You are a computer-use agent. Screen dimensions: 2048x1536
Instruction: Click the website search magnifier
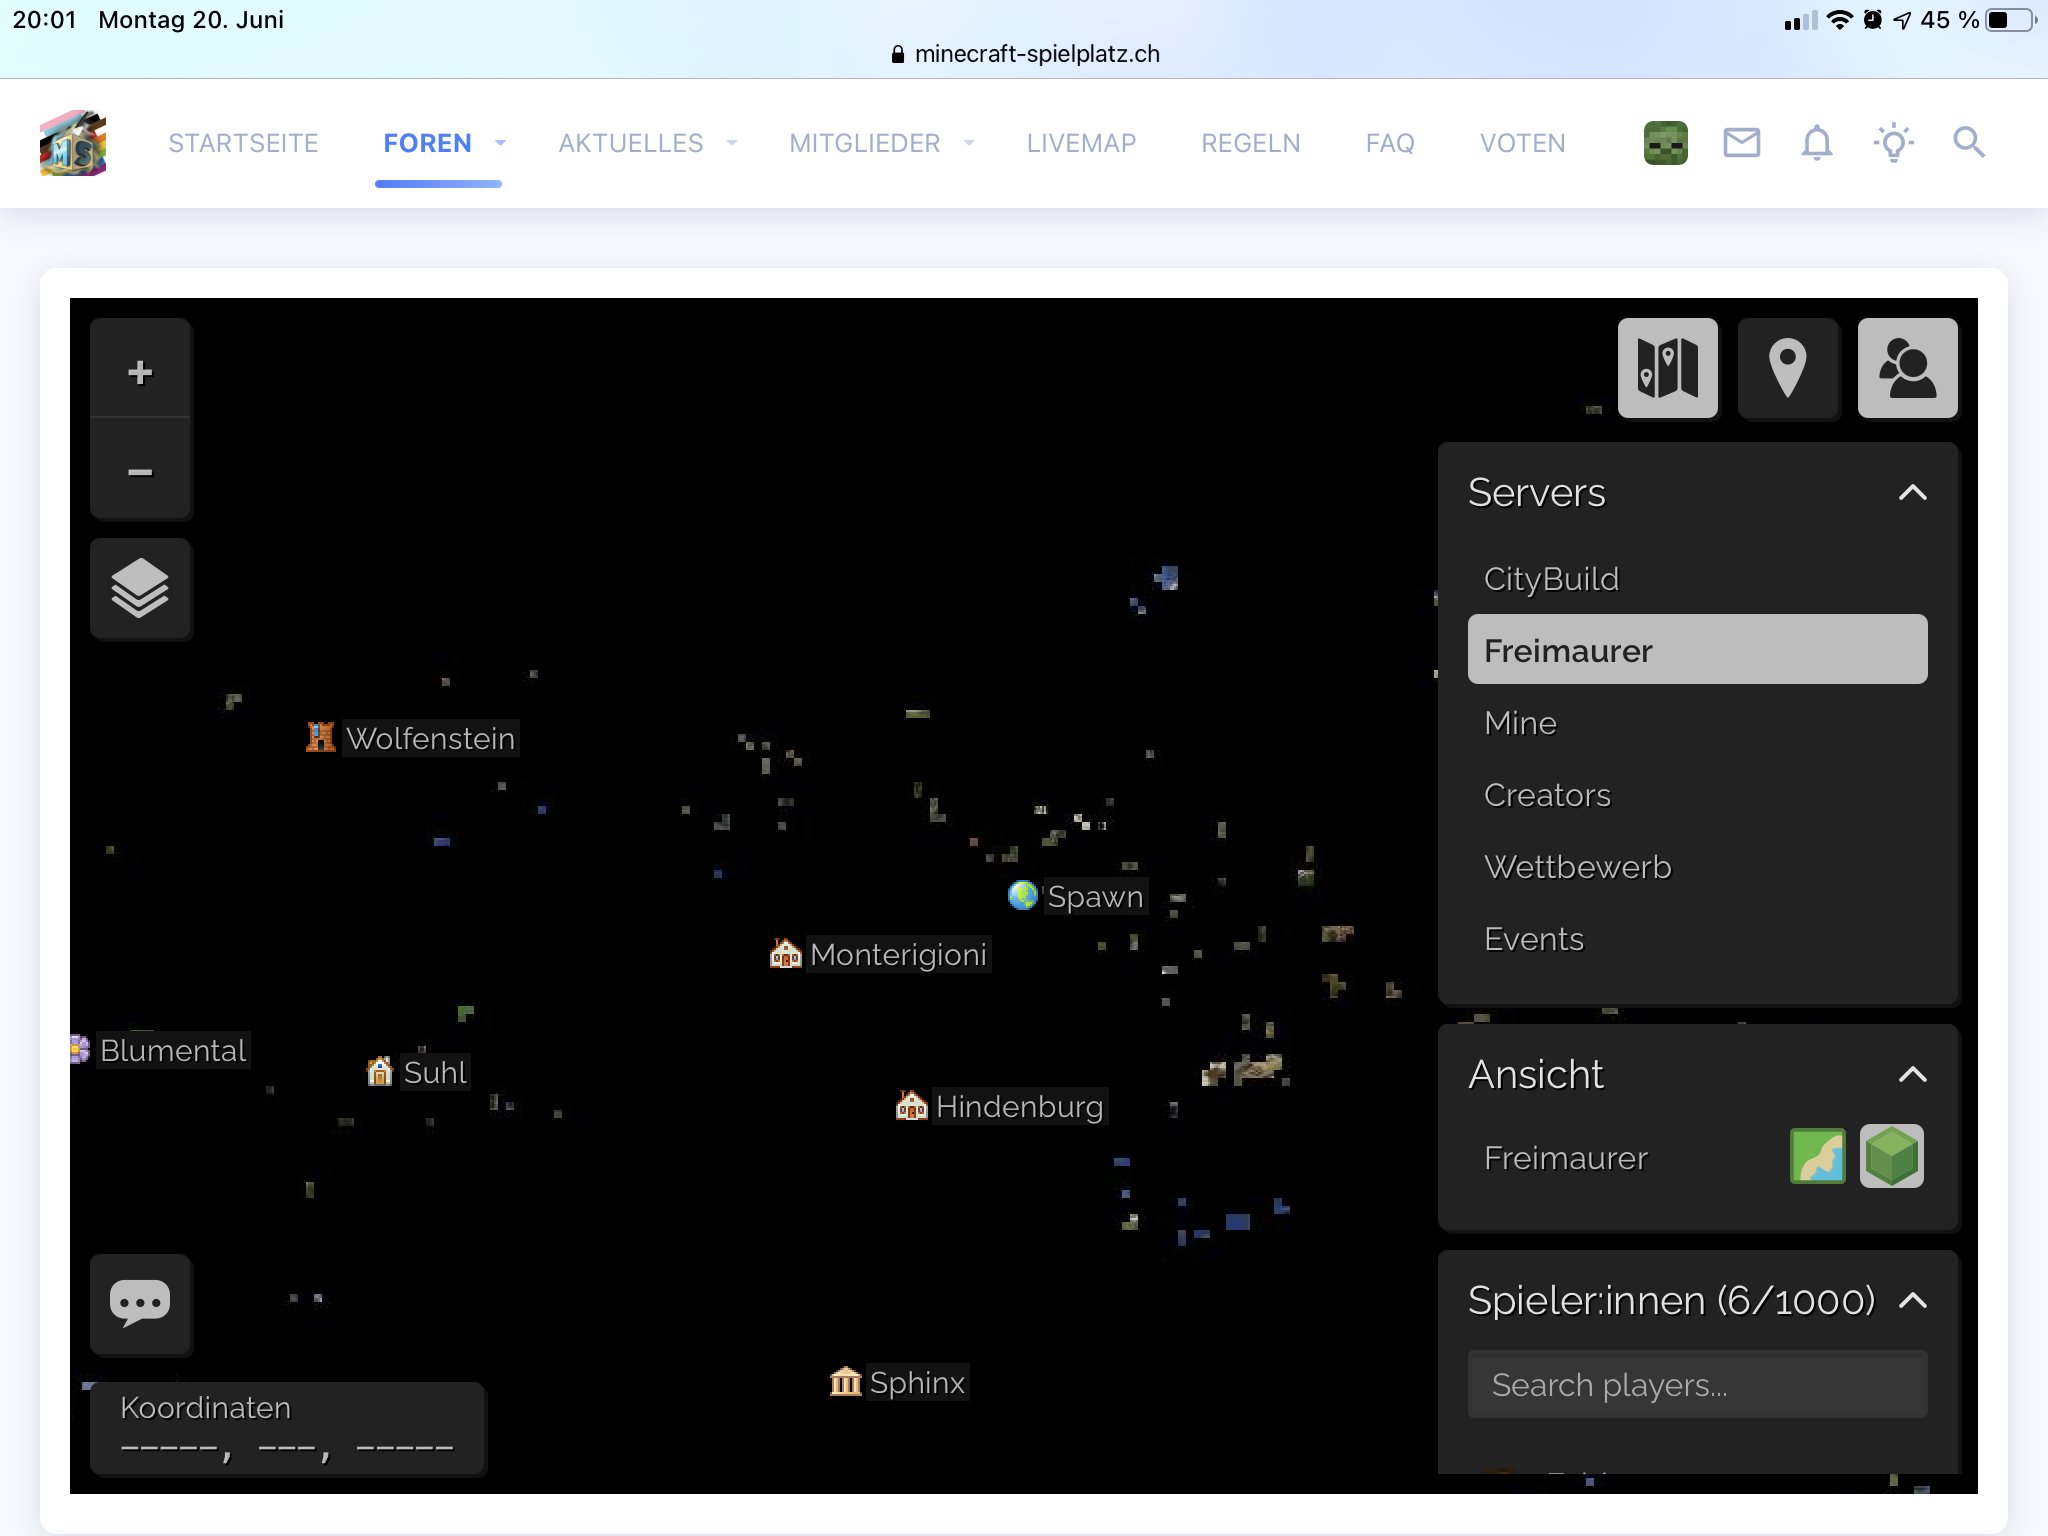click(x=1968, y=143)
